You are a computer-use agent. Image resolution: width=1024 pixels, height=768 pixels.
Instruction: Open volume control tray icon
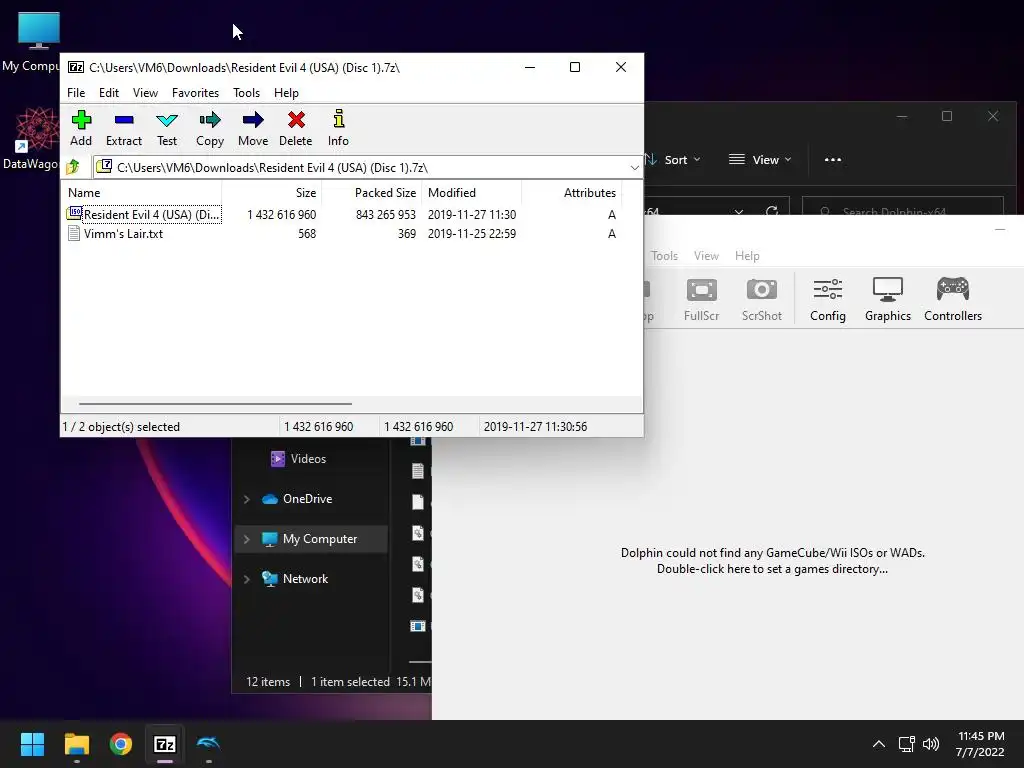coord(931,744)
